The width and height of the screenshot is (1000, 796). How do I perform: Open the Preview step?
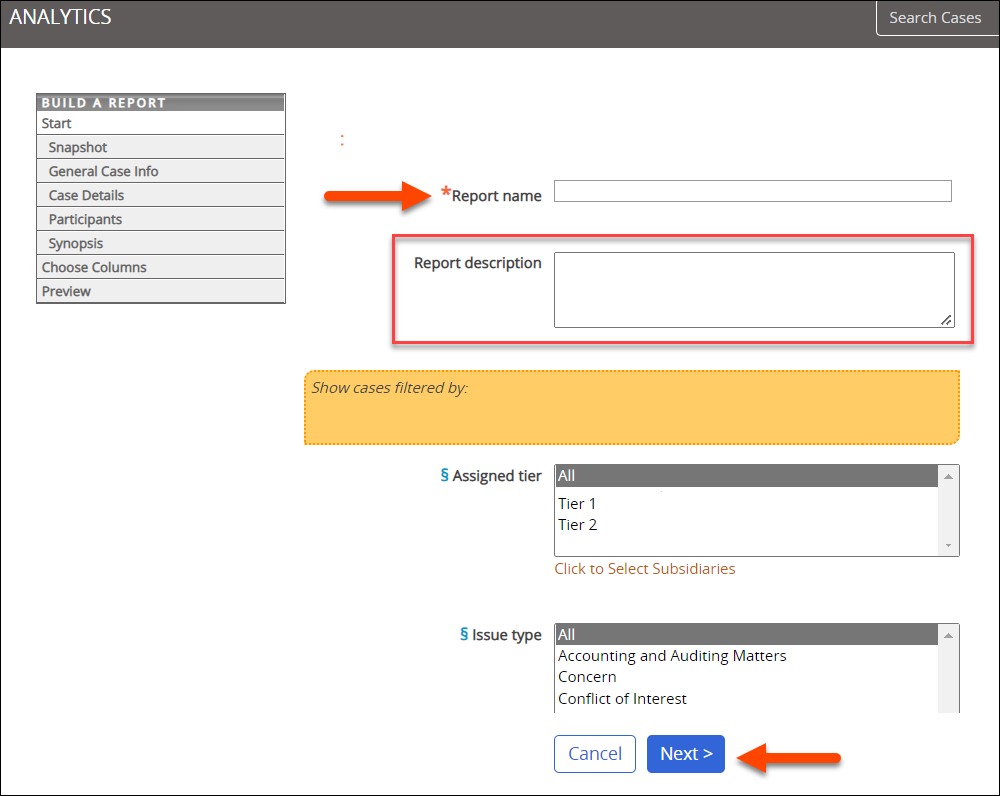coord(66,291)
